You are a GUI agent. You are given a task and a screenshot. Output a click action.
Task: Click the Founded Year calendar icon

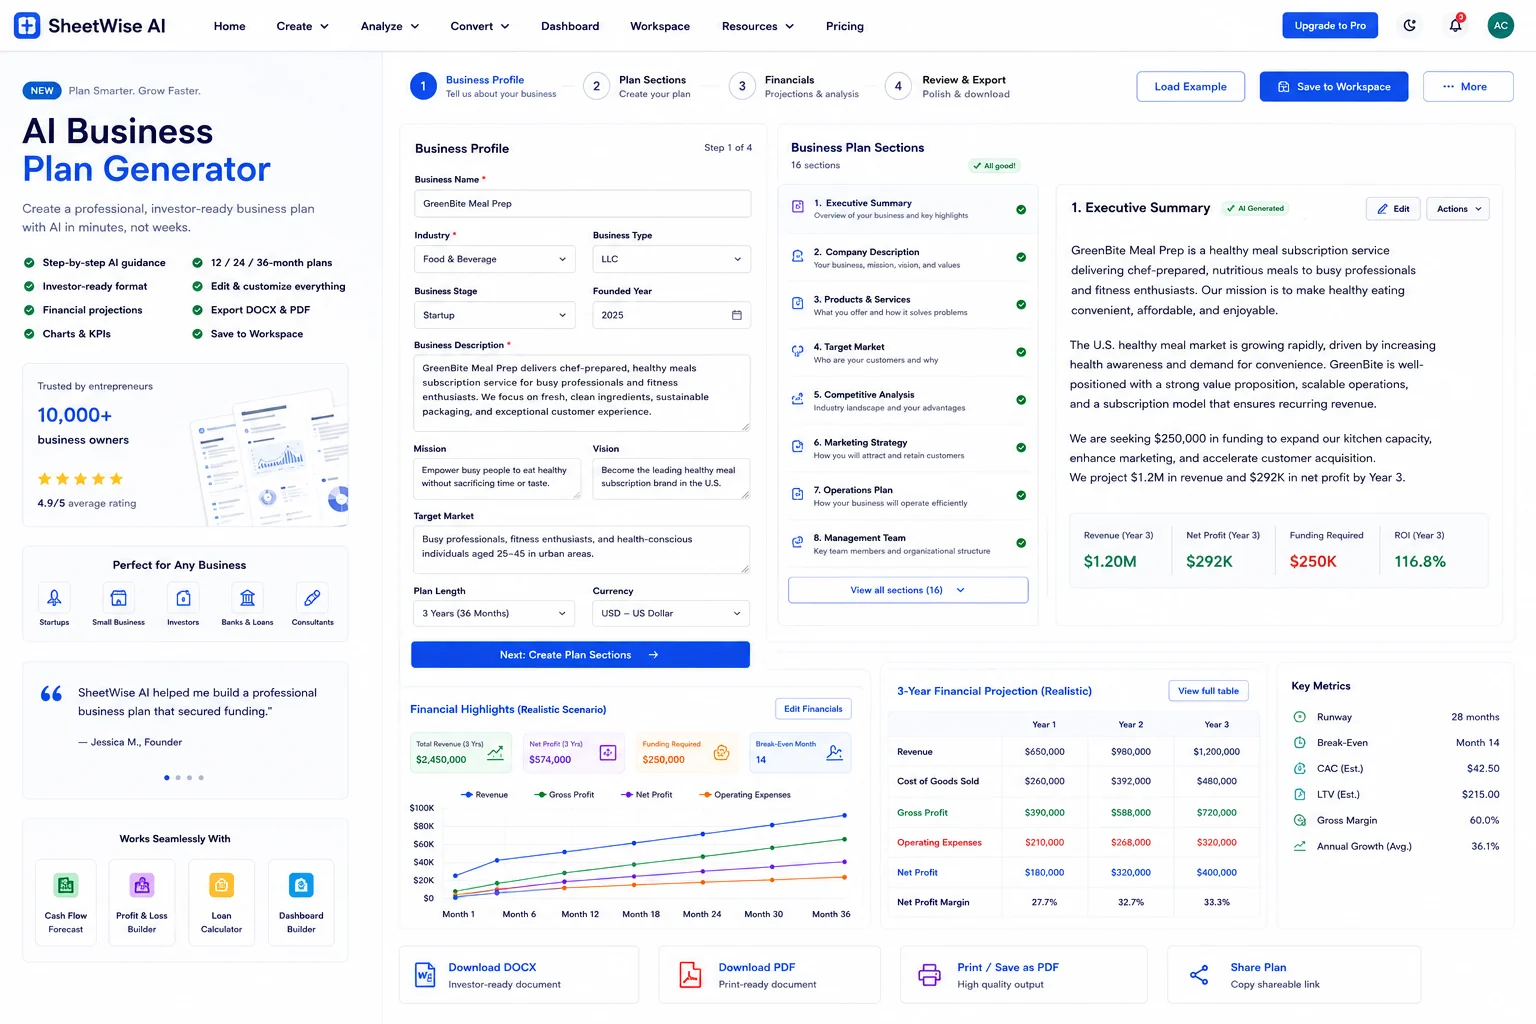737,315
